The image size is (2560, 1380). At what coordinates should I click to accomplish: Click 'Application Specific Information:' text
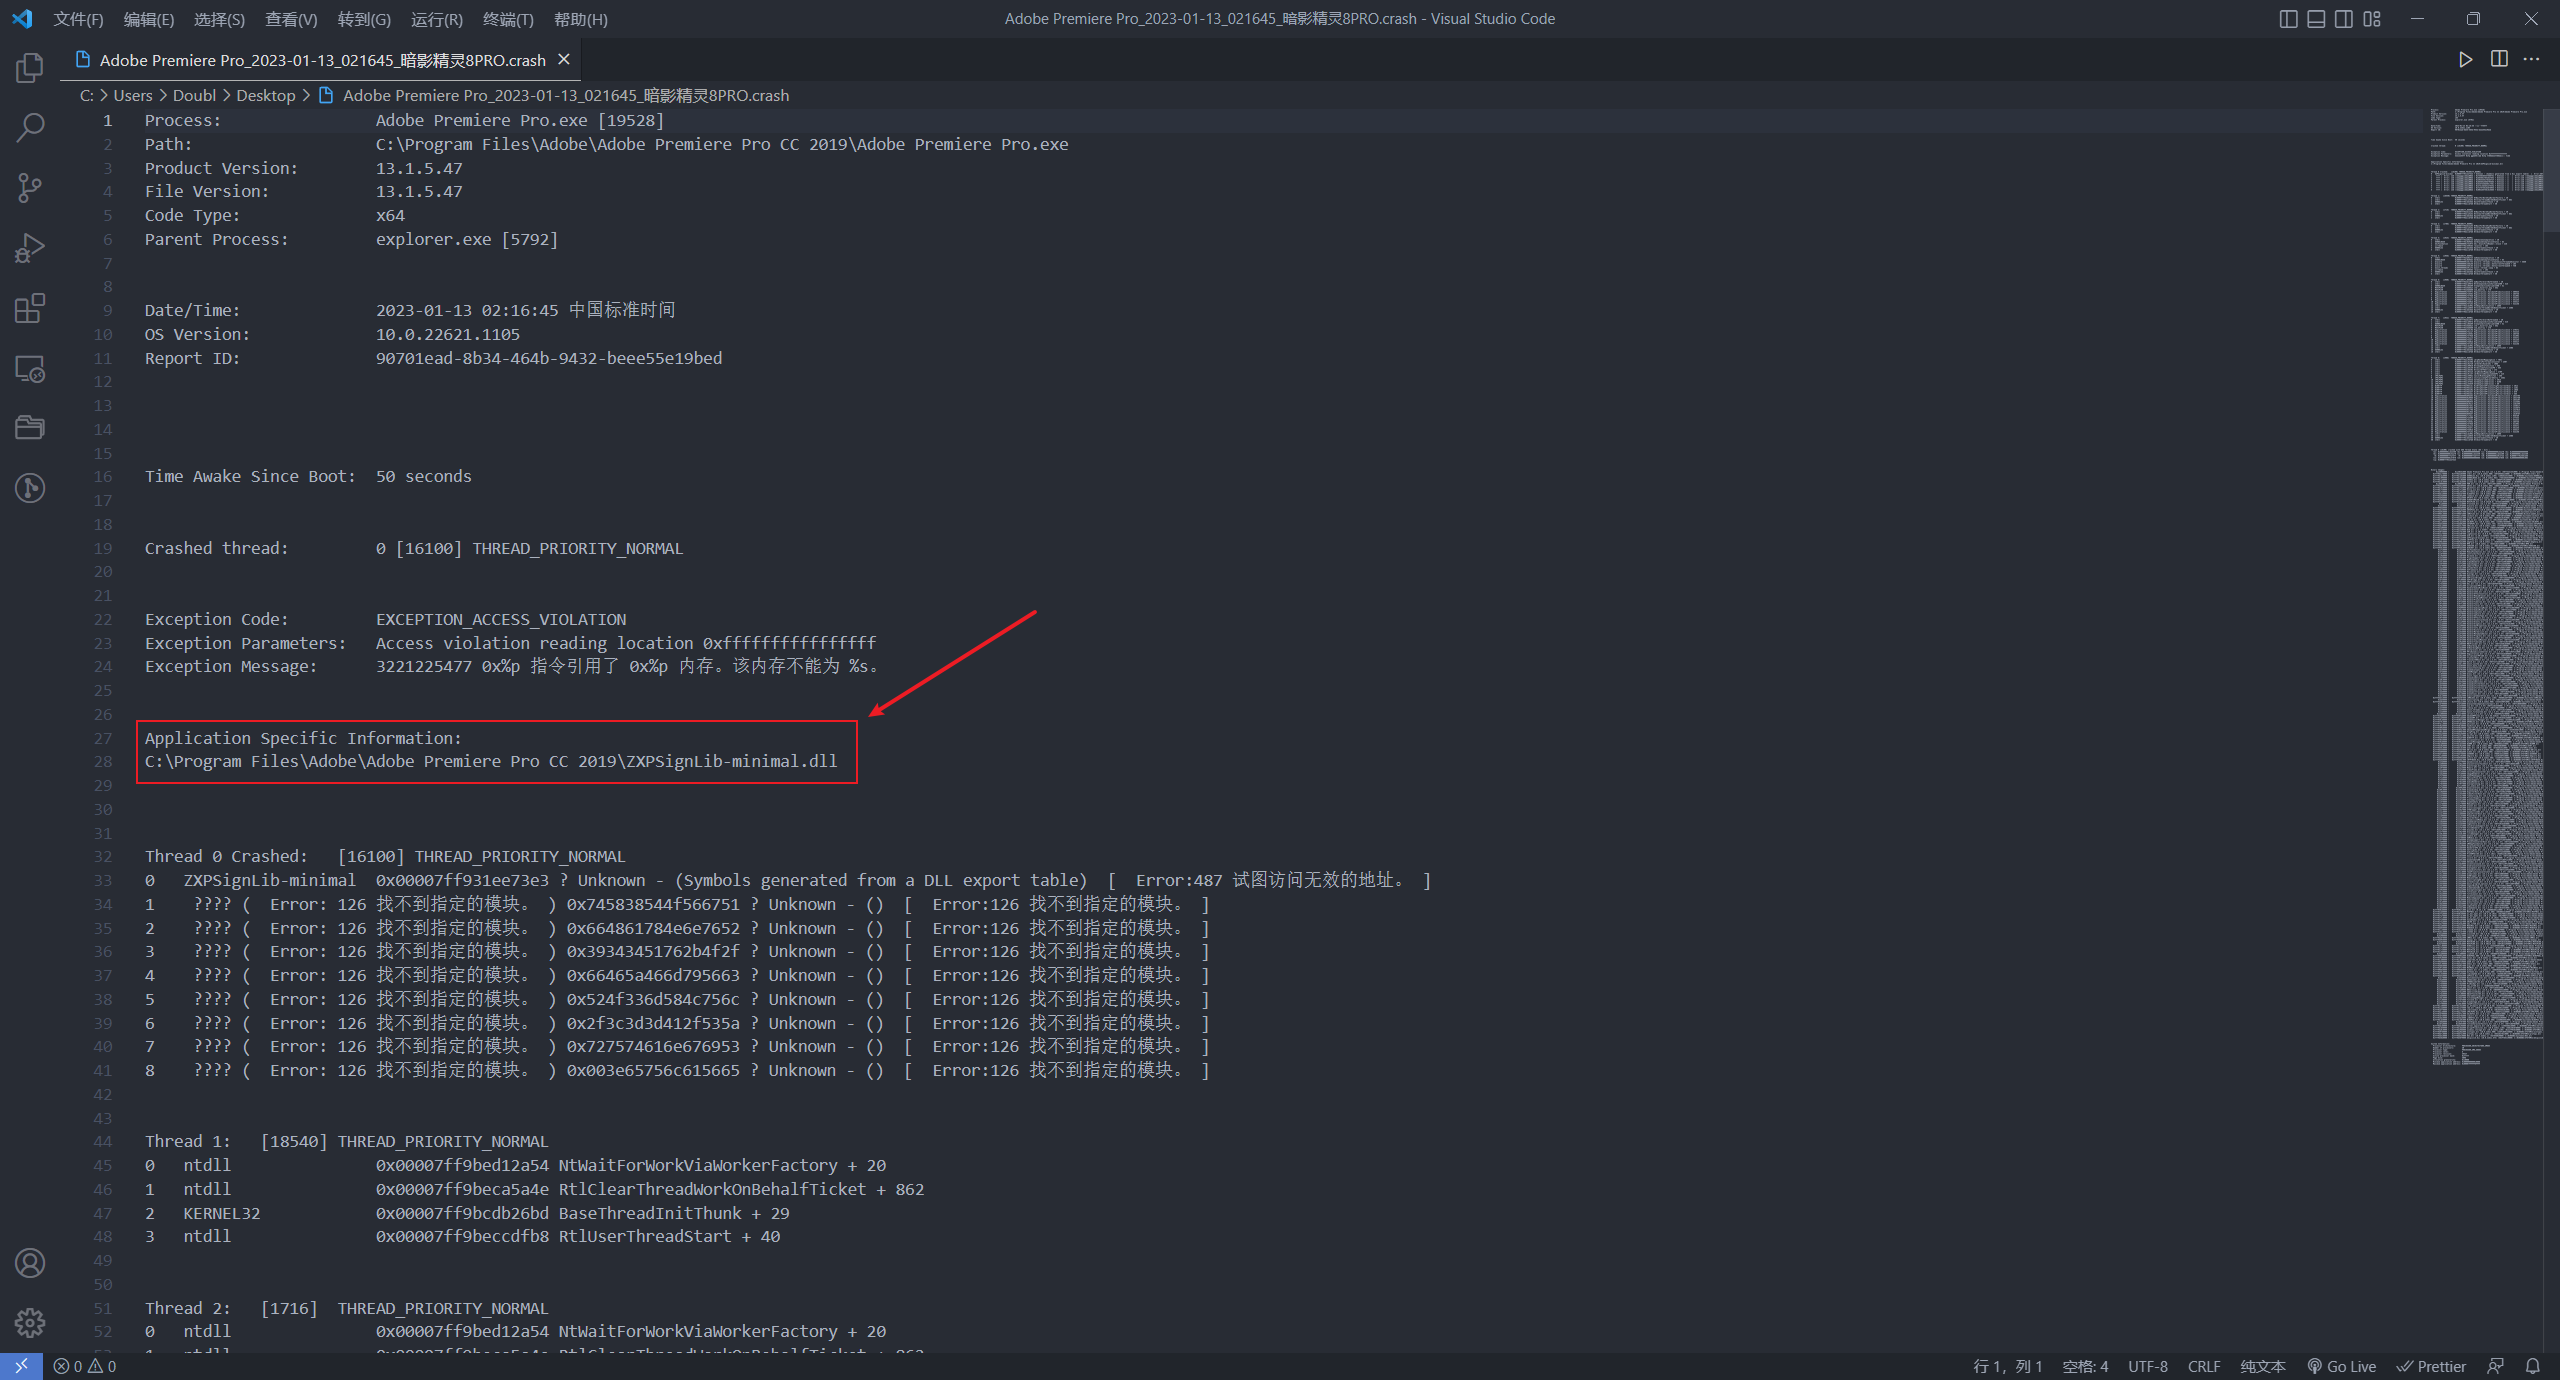tap(303, 738)
